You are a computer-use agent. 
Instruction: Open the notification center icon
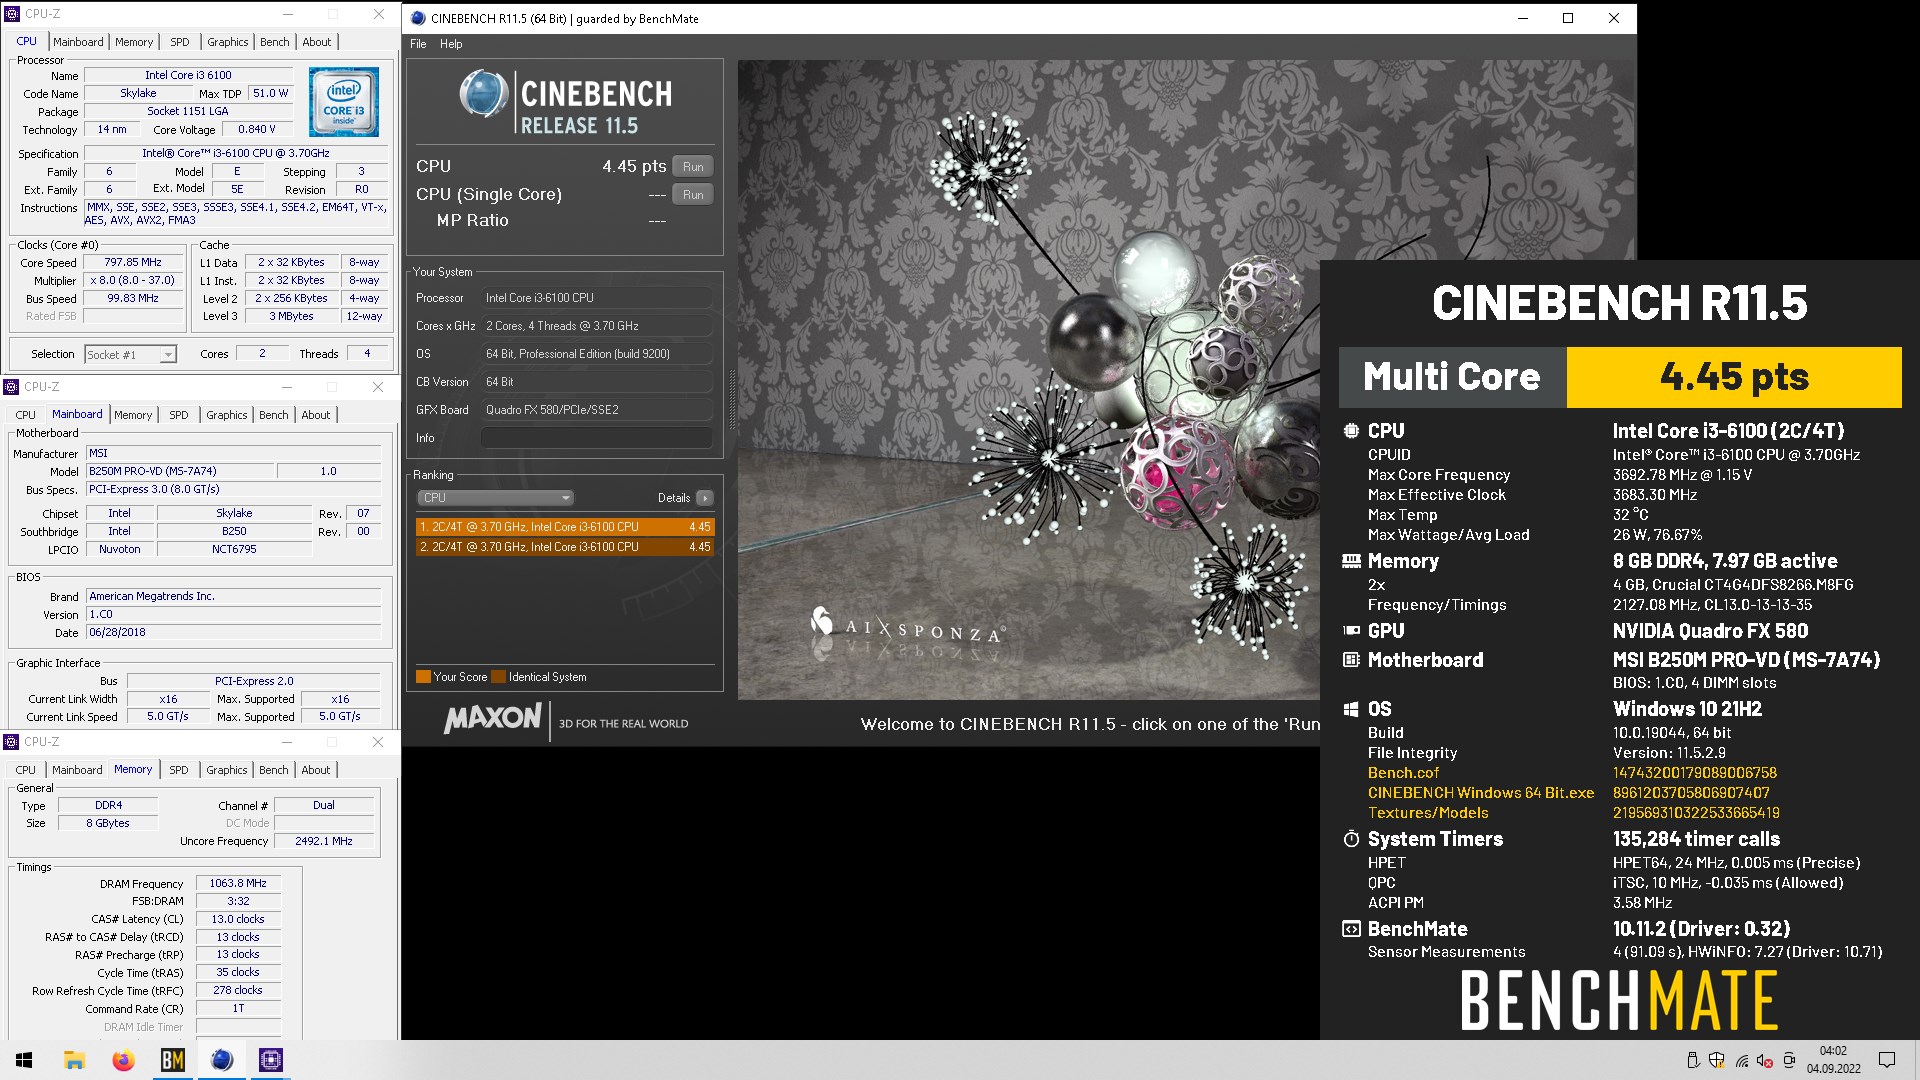coord(1887,1060)
